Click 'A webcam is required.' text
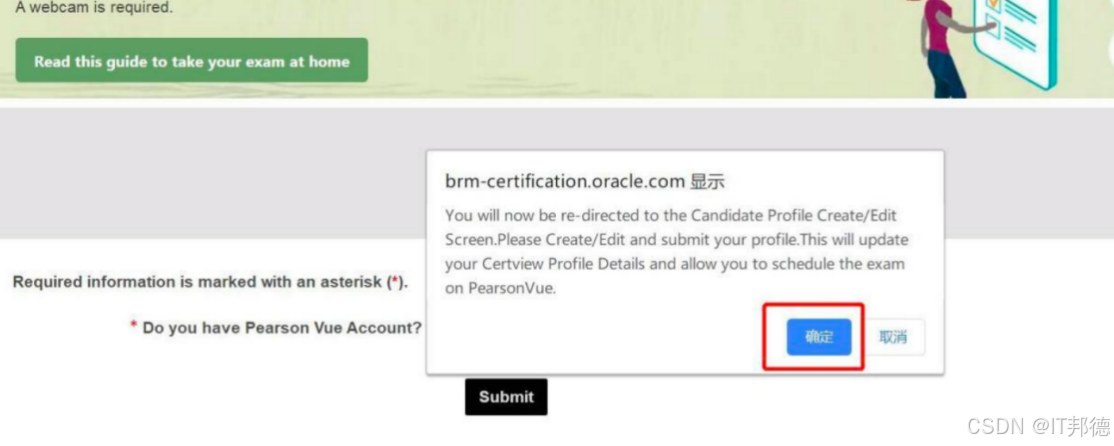 tap(94, 8)
